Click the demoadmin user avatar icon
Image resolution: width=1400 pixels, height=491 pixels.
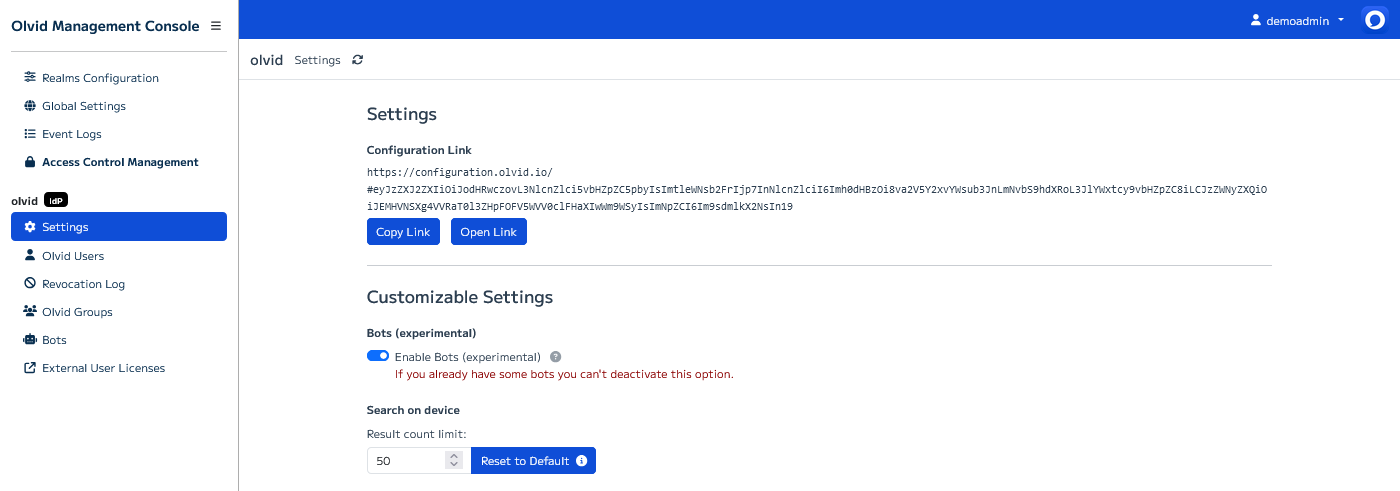point(1258,20)
